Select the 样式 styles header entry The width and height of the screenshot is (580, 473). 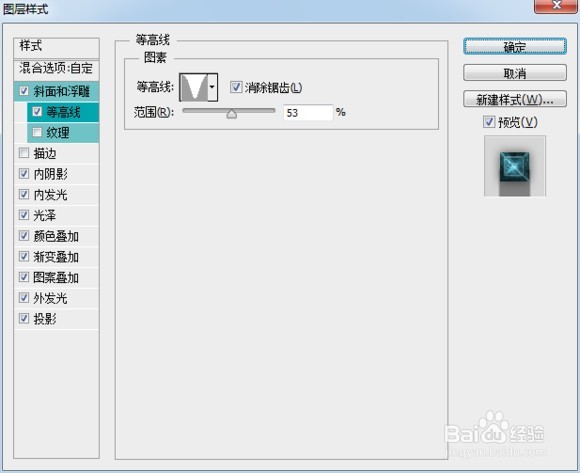pos(56,47)
